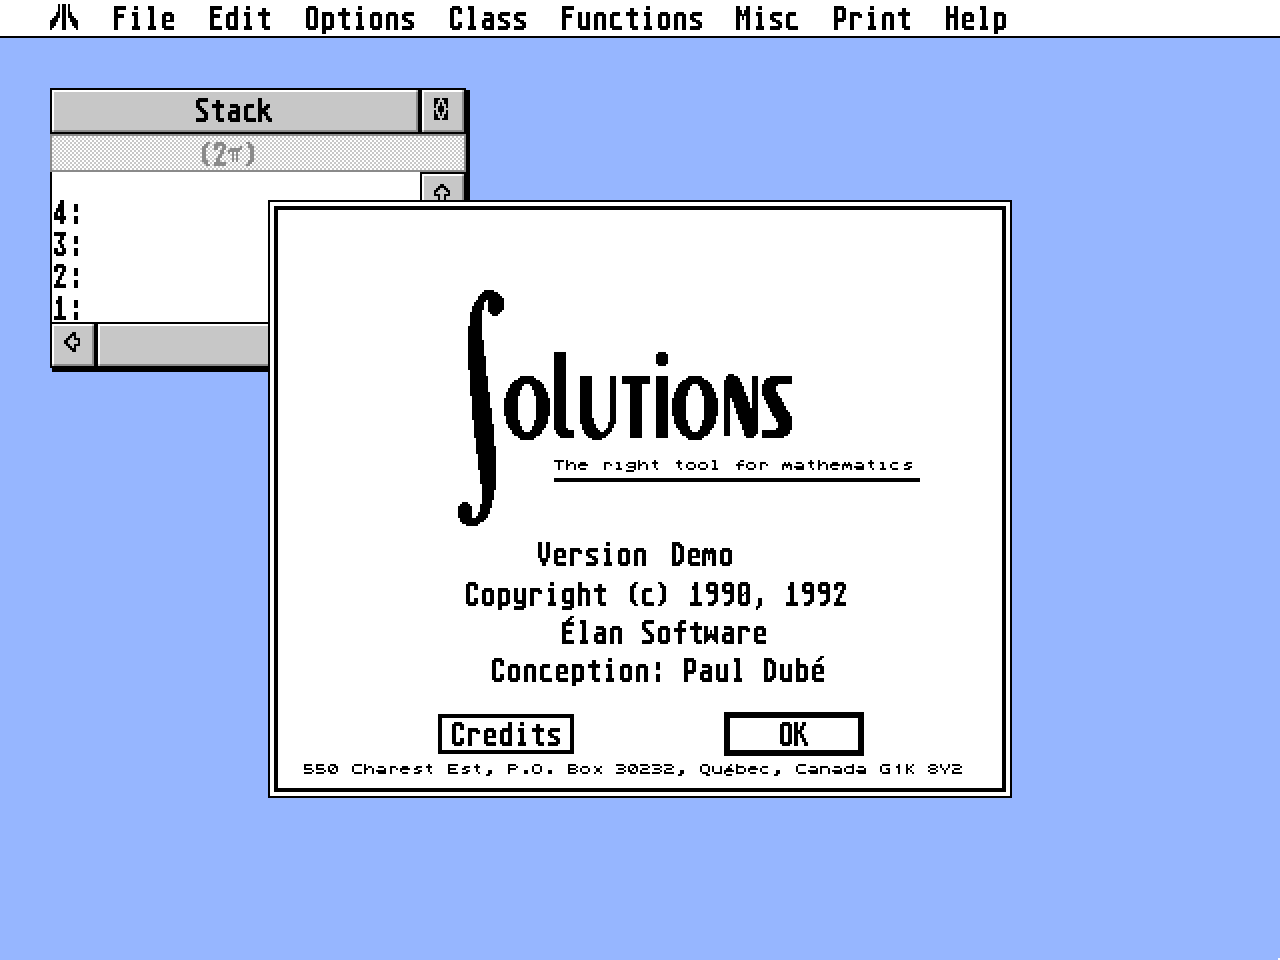Click the 'Élan Software' text

click(663, 632)
